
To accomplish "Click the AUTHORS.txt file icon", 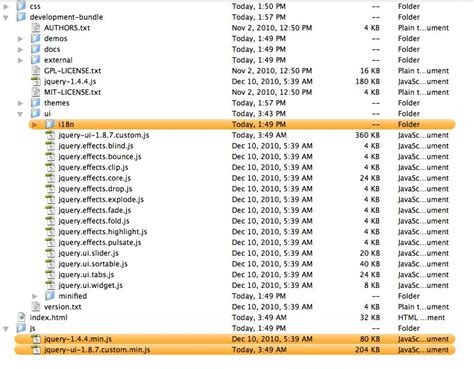I will point(35,27).
